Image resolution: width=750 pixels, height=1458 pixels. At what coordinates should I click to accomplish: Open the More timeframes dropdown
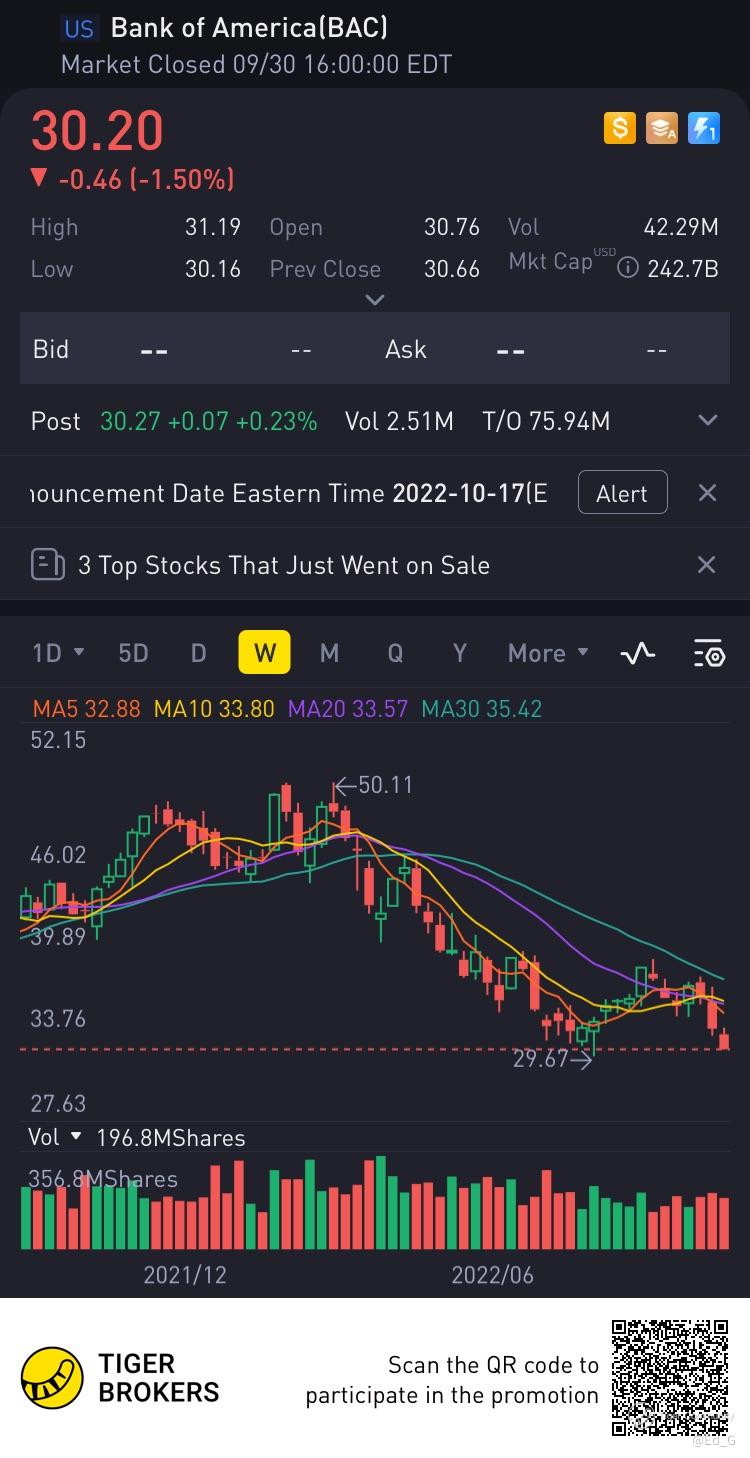coord(549,653)
